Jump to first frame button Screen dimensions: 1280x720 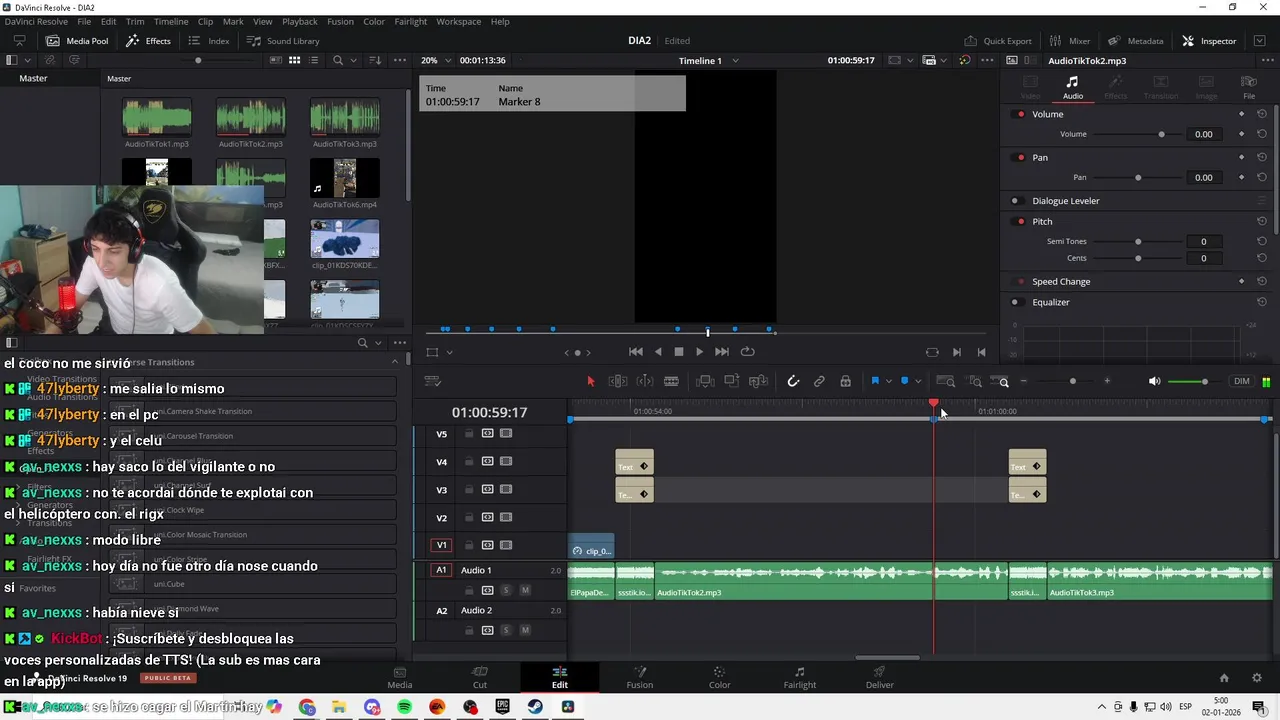pyautogui.click(x=635, y=352)
